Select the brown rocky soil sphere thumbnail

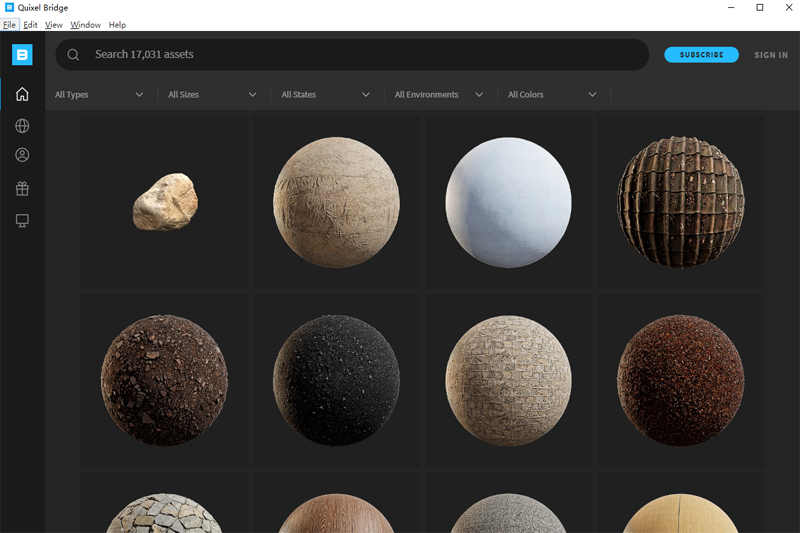pyautogui.click(x=165, y=380)
